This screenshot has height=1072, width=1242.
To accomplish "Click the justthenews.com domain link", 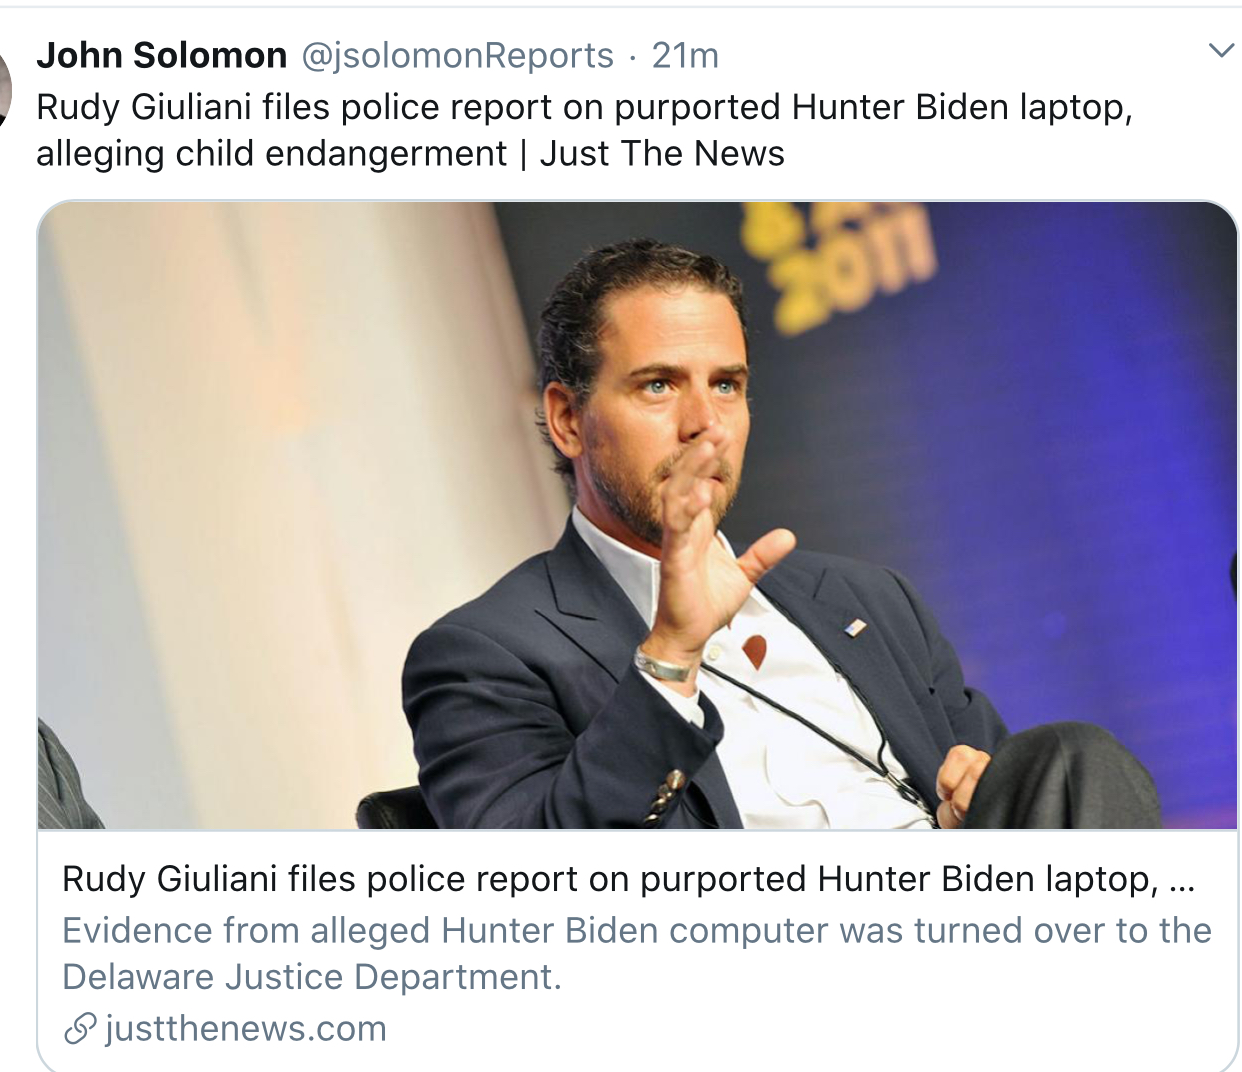I will [245, 1029].
